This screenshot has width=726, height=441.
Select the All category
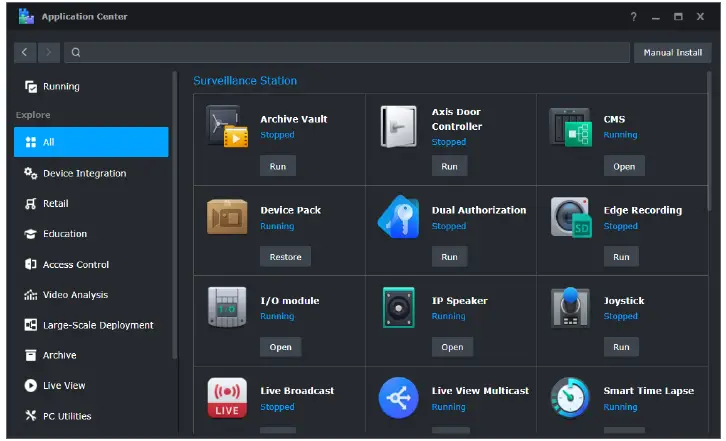point(91,142)
